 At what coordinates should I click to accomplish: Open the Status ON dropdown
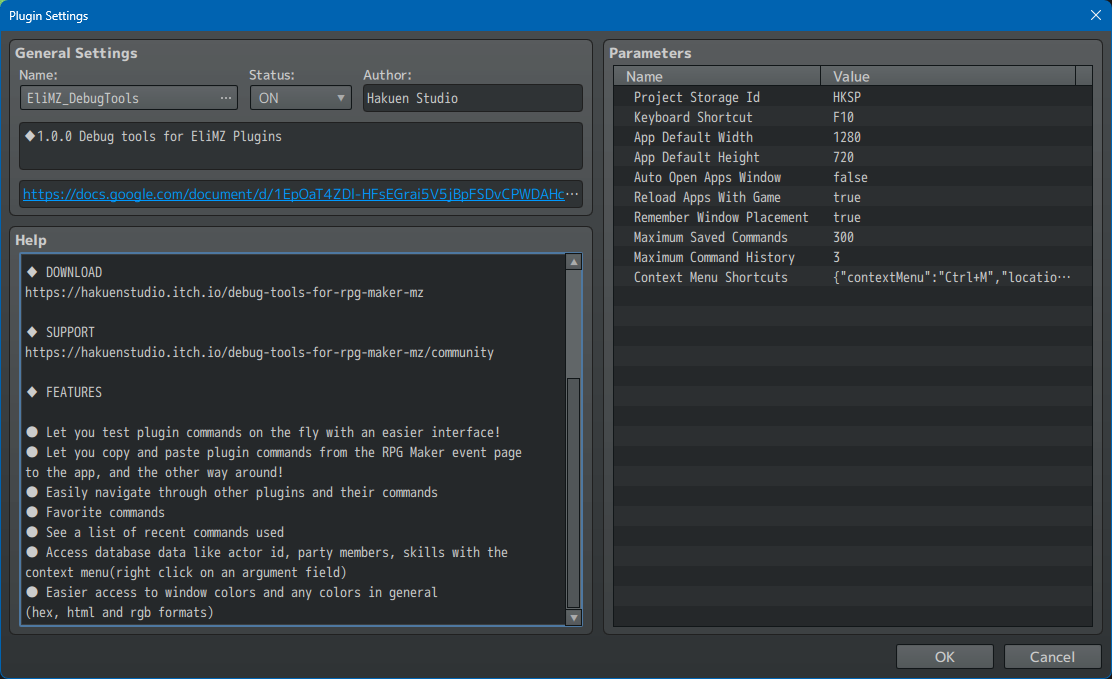pyautogui.click(x=301, y=98)
